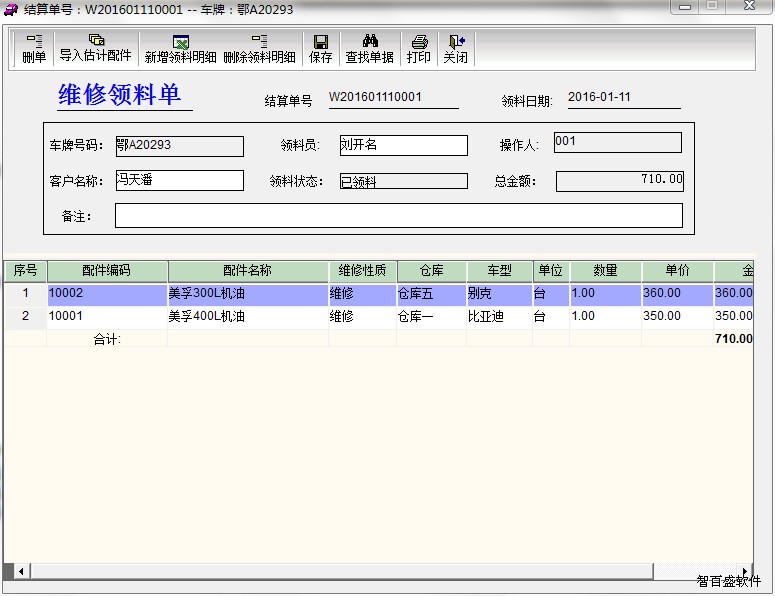Image resolution: width=775 pixels, height=596 pixels.
Task: Click the 单价 column header
Action: 678,271
